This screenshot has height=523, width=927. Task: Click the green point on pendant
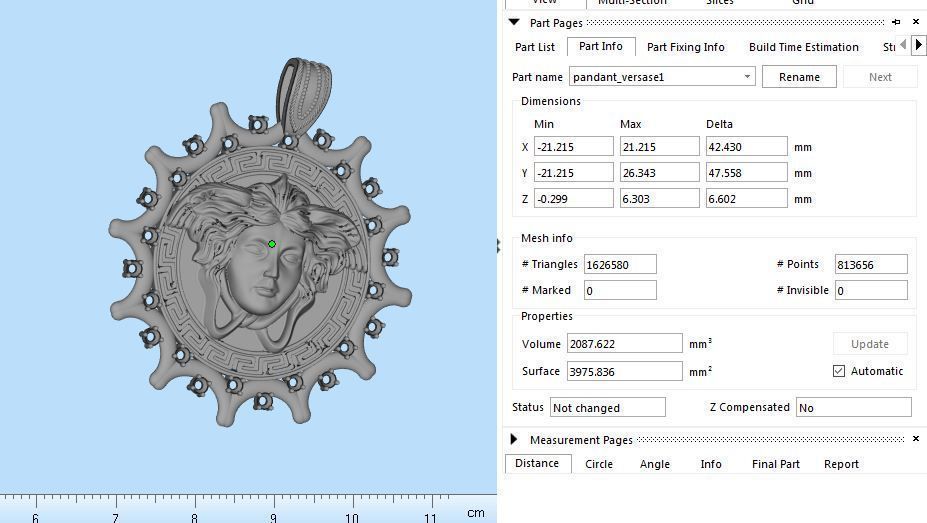(272, 243)
